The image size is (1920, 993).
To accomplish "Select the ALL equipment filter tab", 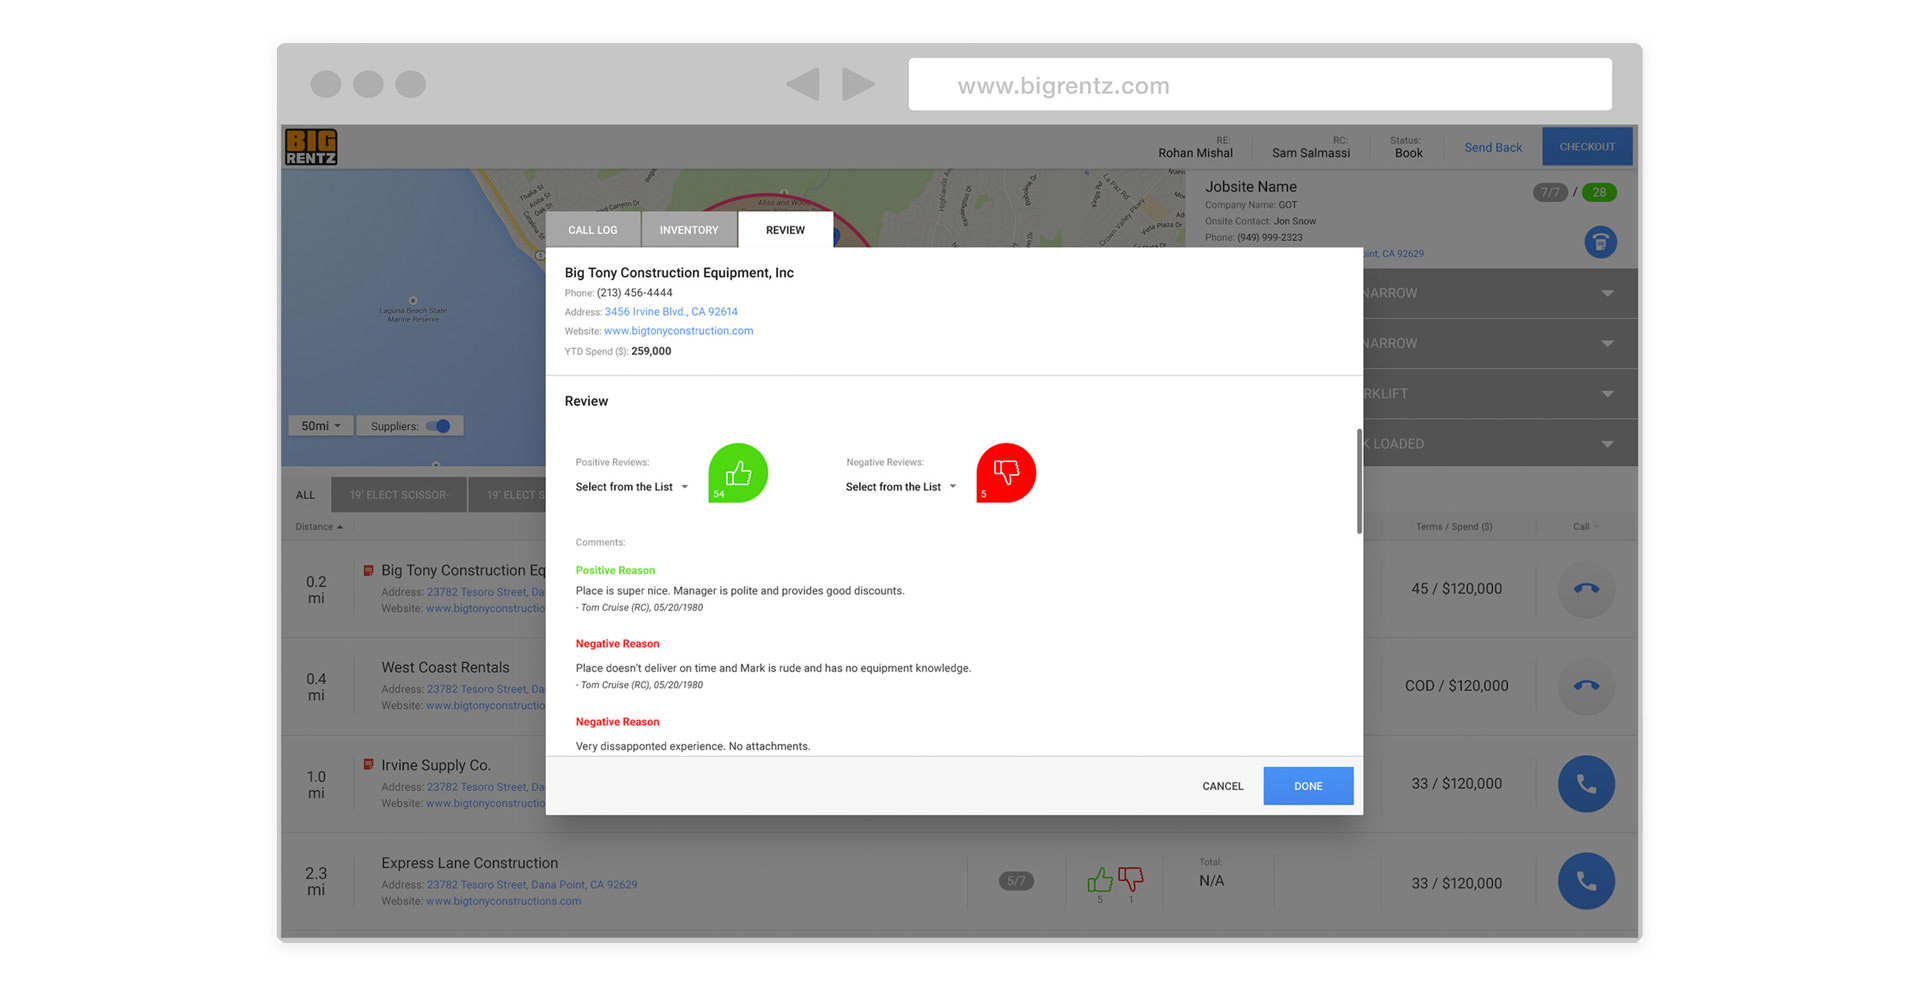I will (305, 495).
